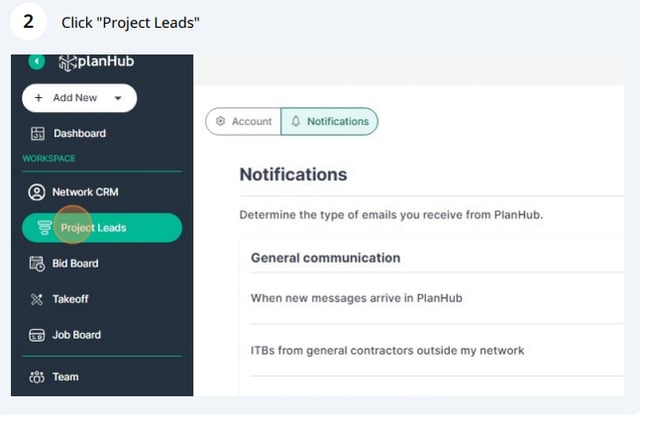This screenshot has width=648, height=426.
Task: Click the PlanHub cube logo icon
Action: pos(68,63)
